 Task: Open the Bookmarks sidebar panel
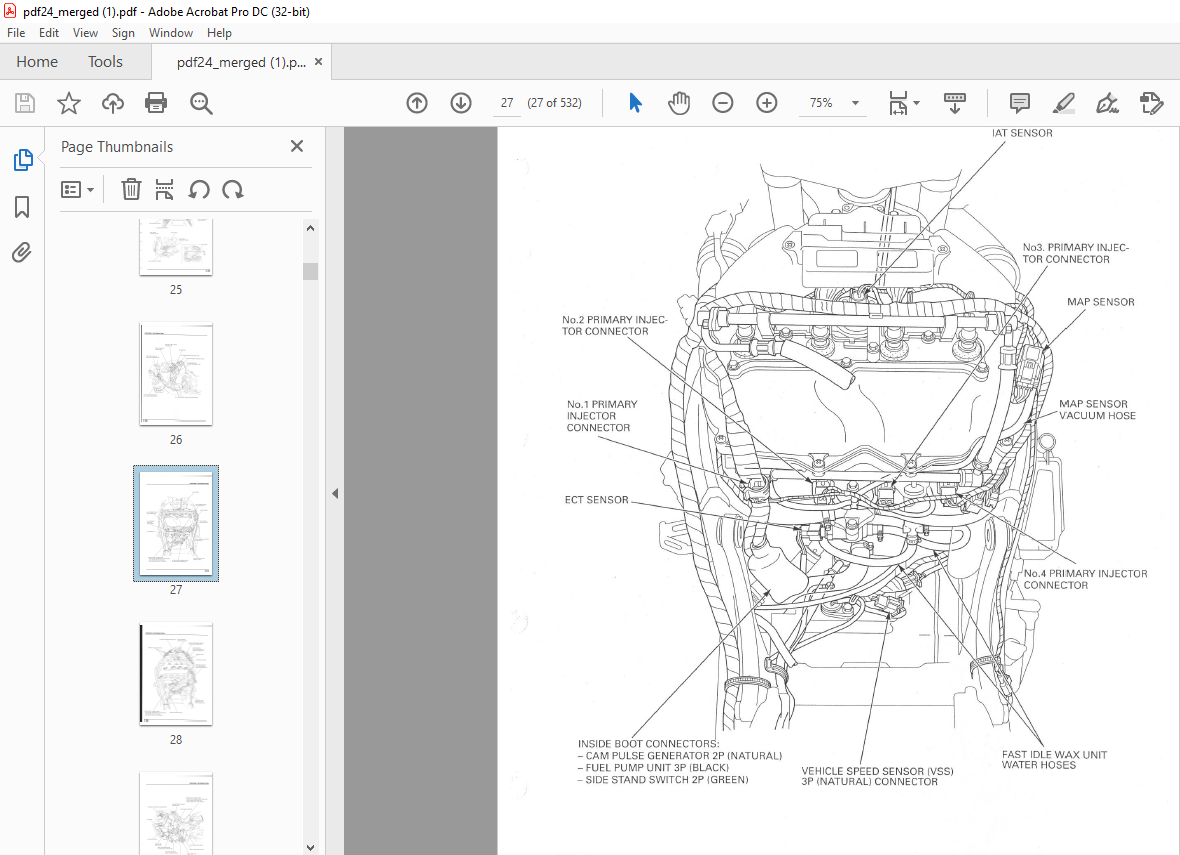coord(22,207)
